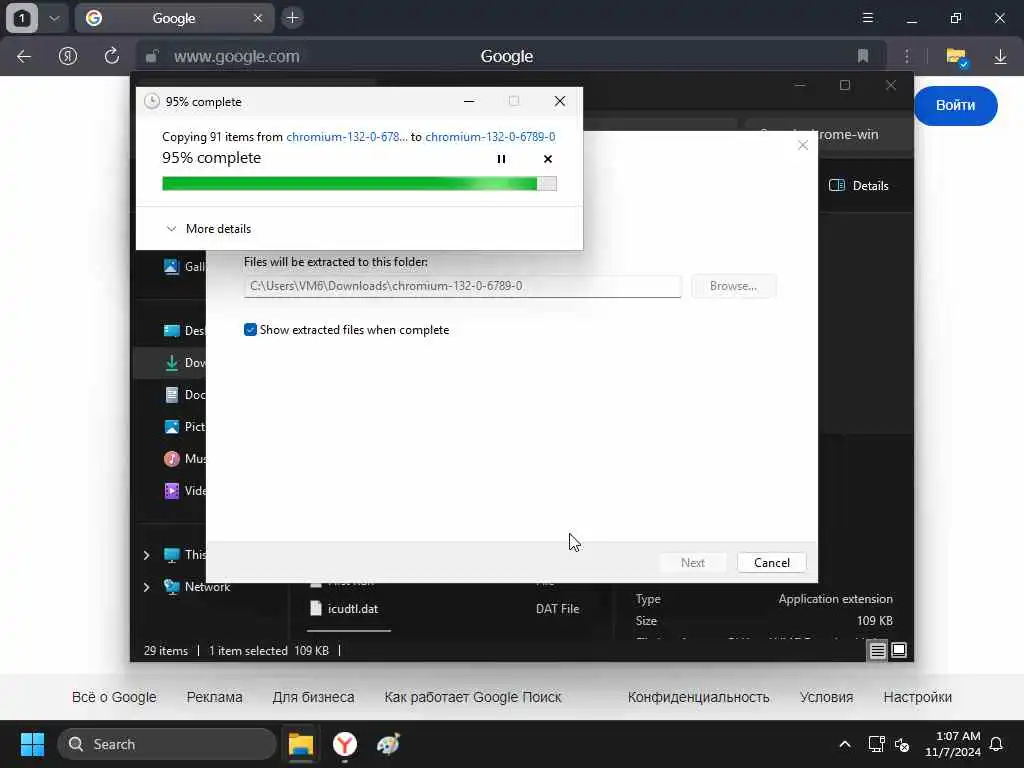Select the icudtl.dat file
This screenshot has width=1024, height=768.
[353, 609]
